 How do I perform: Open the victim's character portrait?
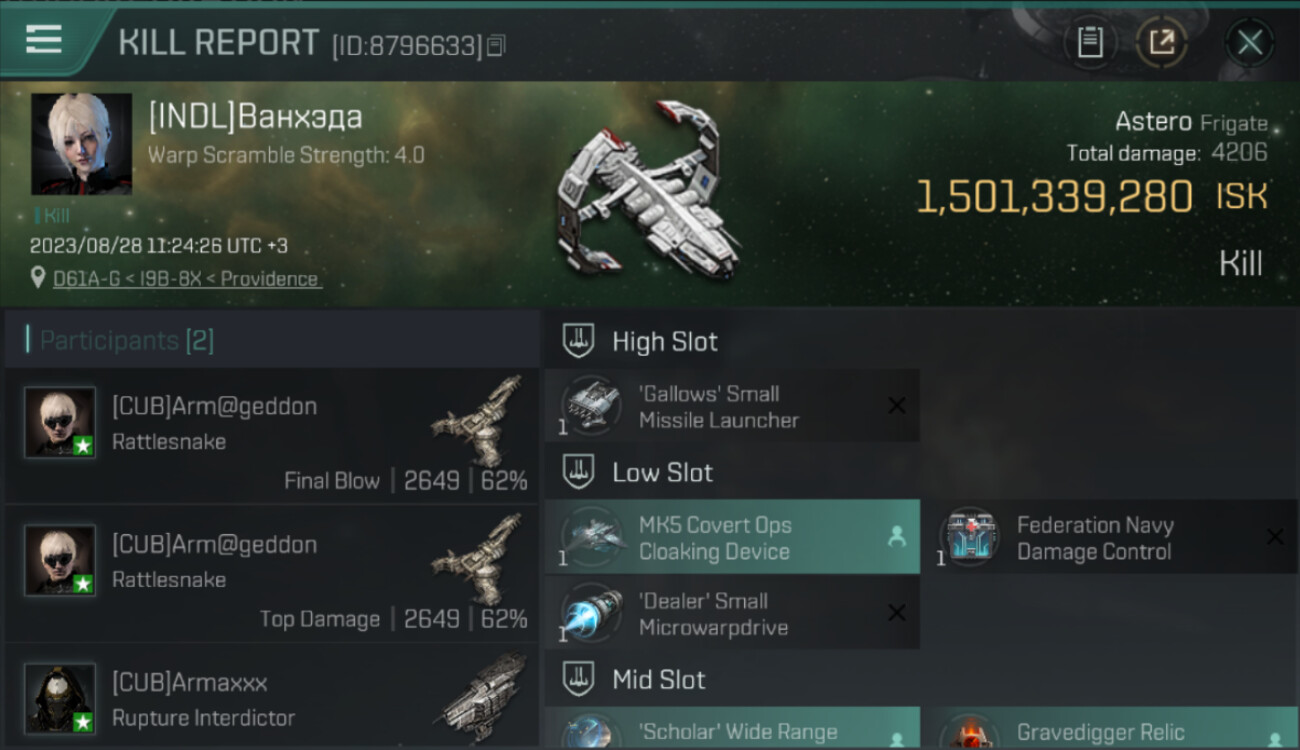tap(81, 144)
